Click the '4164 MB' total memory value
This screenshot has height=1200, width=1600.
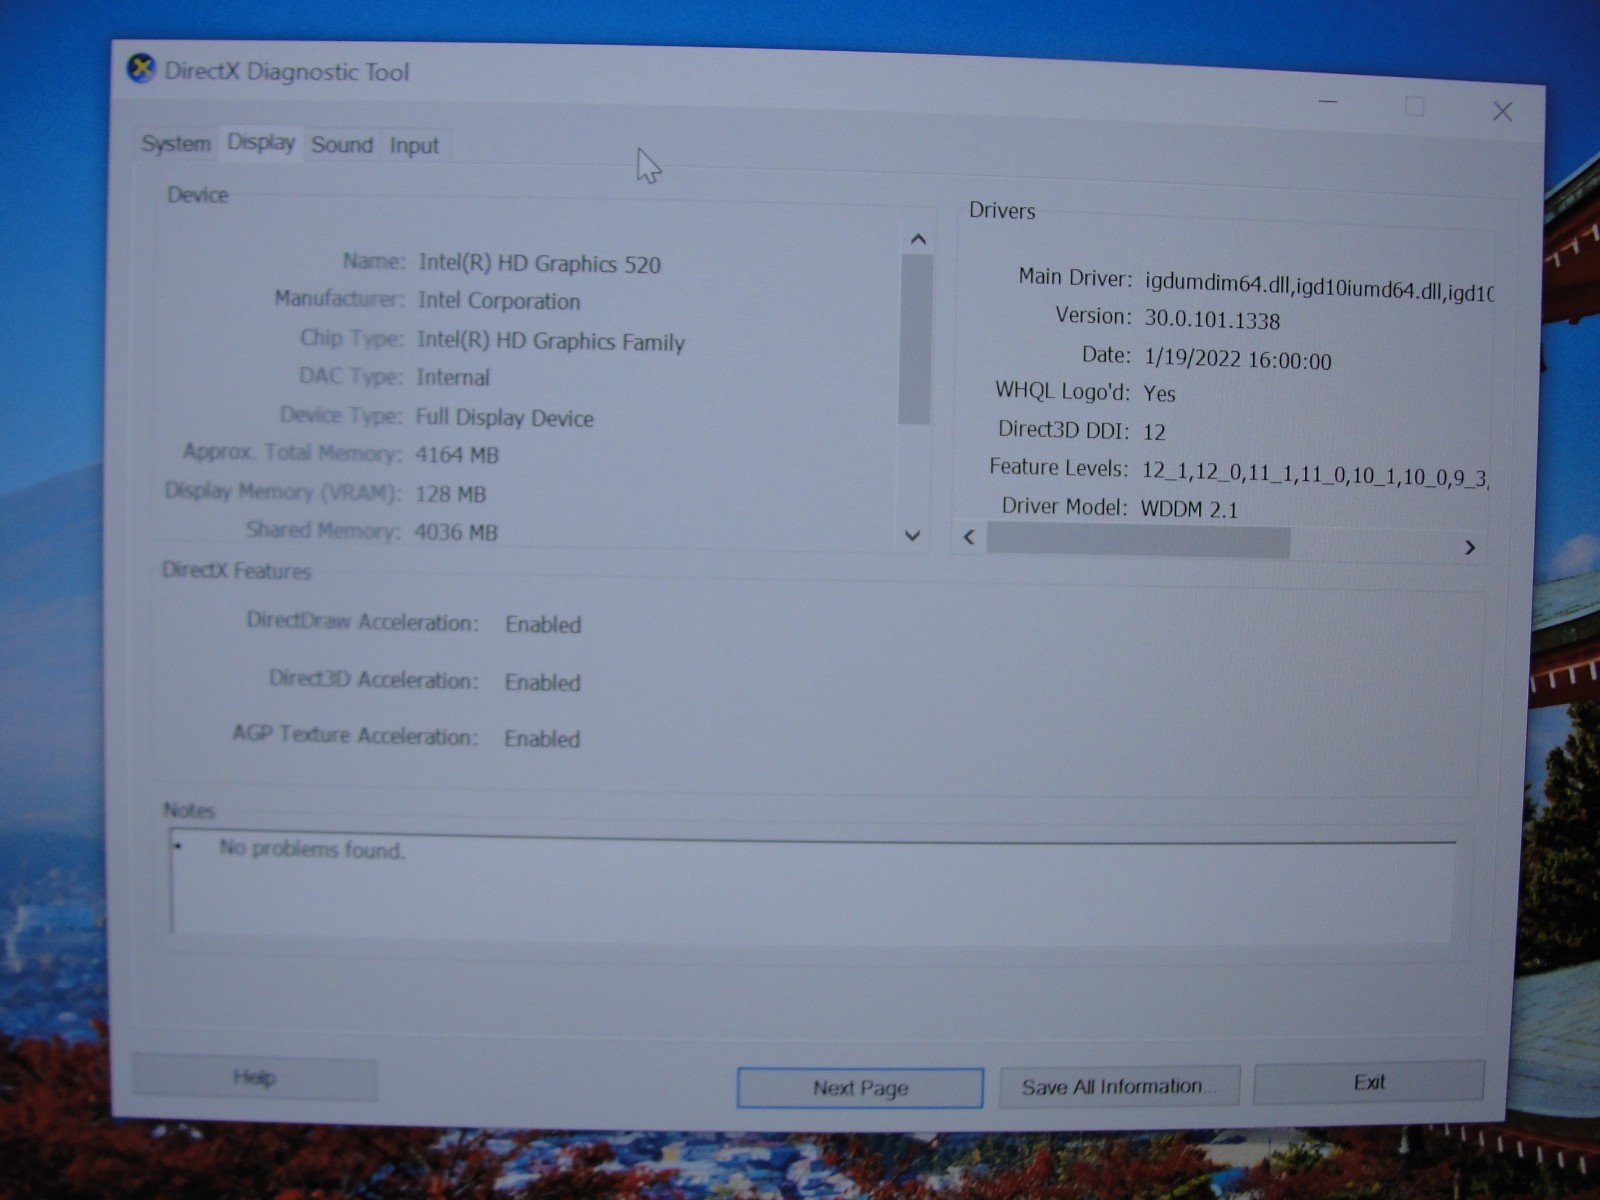tap(457, 455)
